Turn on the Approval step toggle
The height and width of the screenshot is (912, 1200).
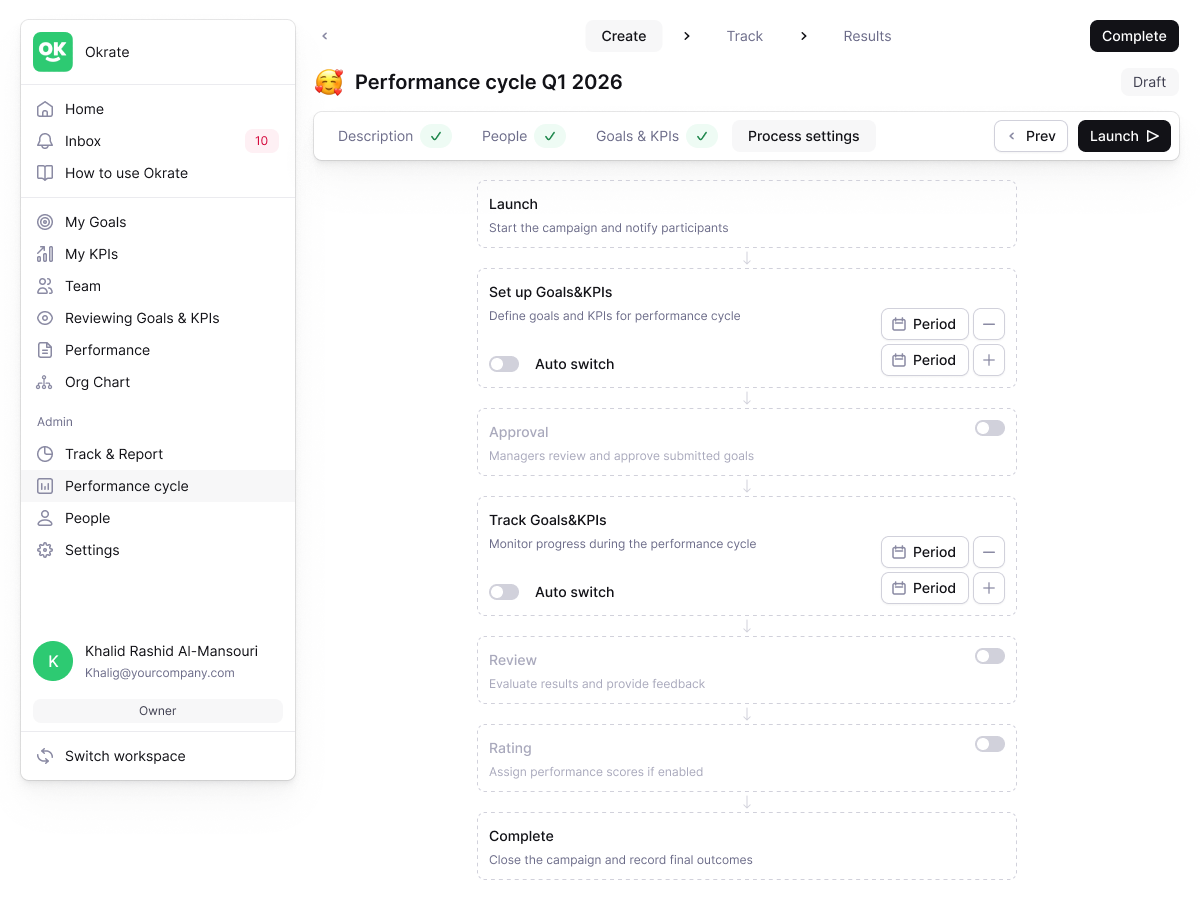990,428
